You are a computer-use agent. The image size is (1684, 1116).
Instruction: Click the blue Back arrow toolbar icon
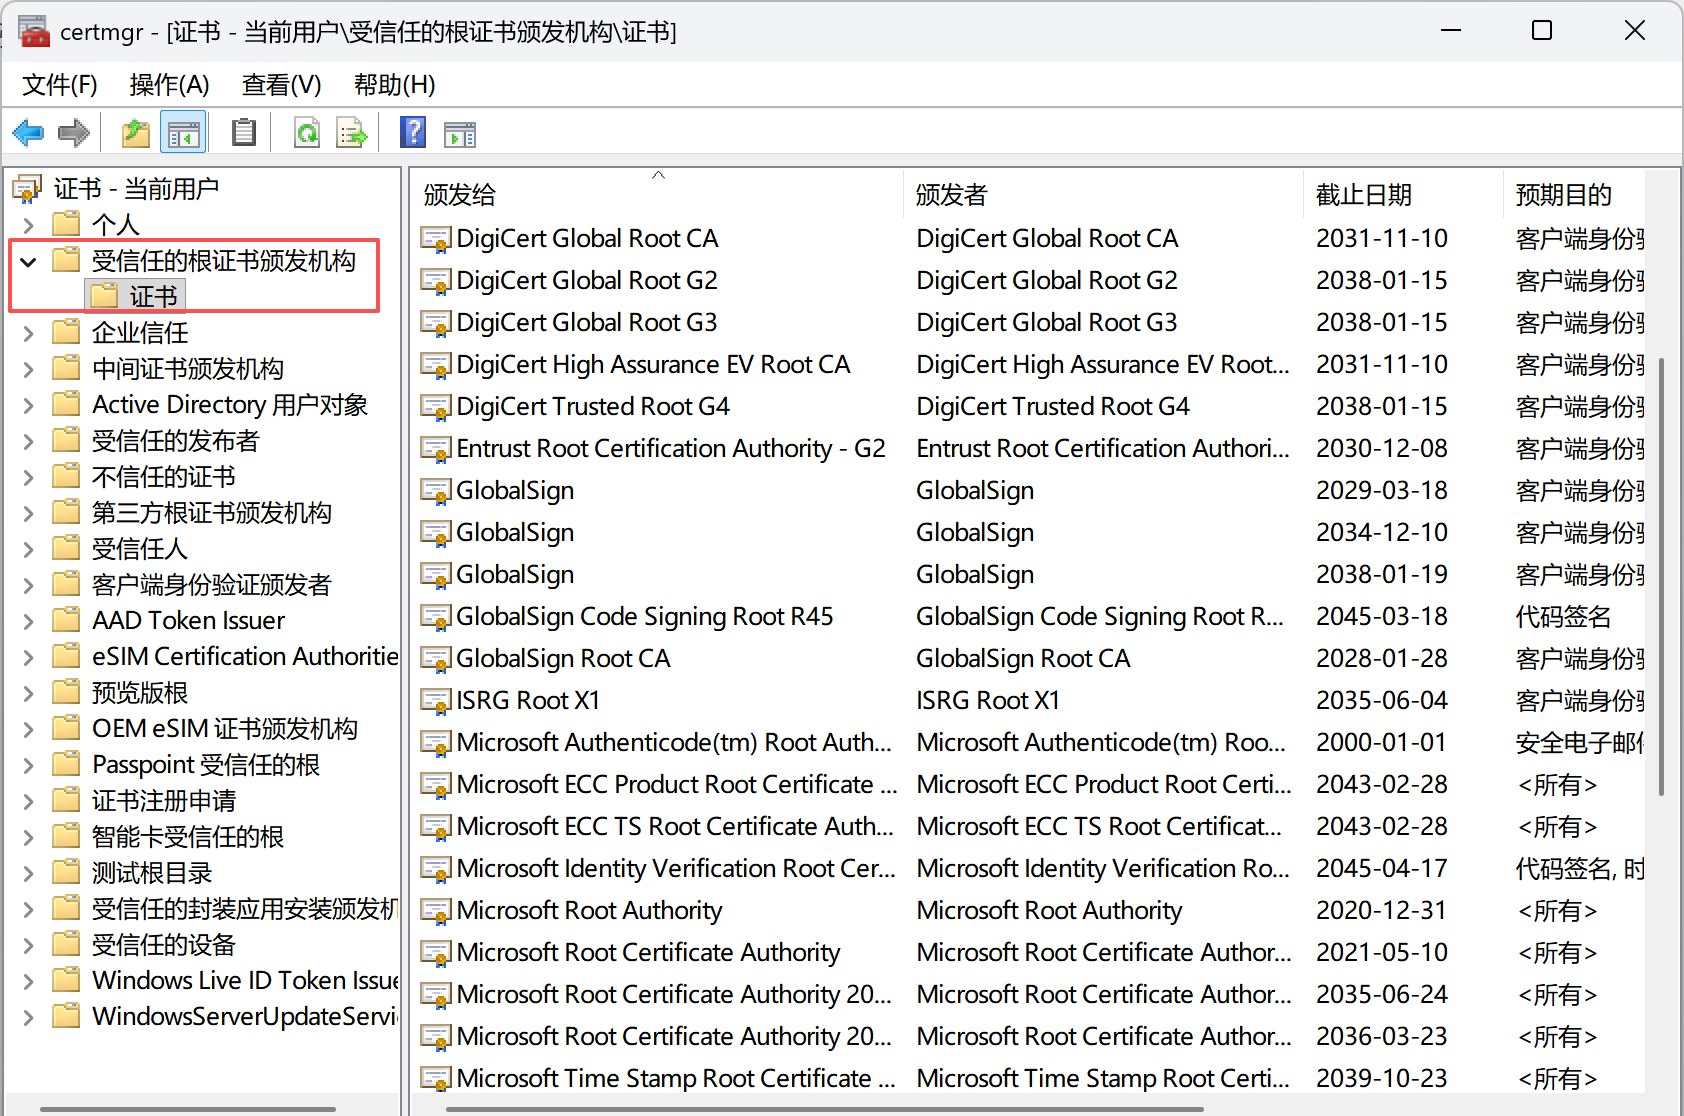tap(28, 132)
